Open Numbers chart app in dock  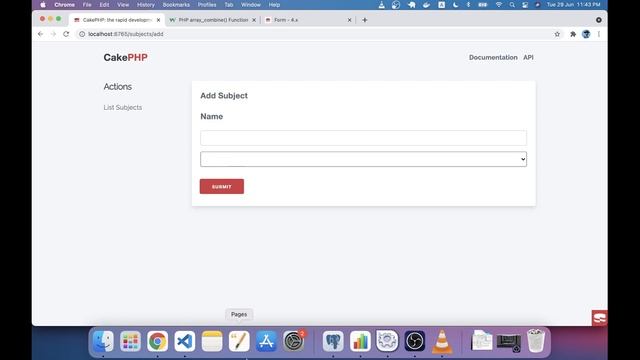coord(360,341)
